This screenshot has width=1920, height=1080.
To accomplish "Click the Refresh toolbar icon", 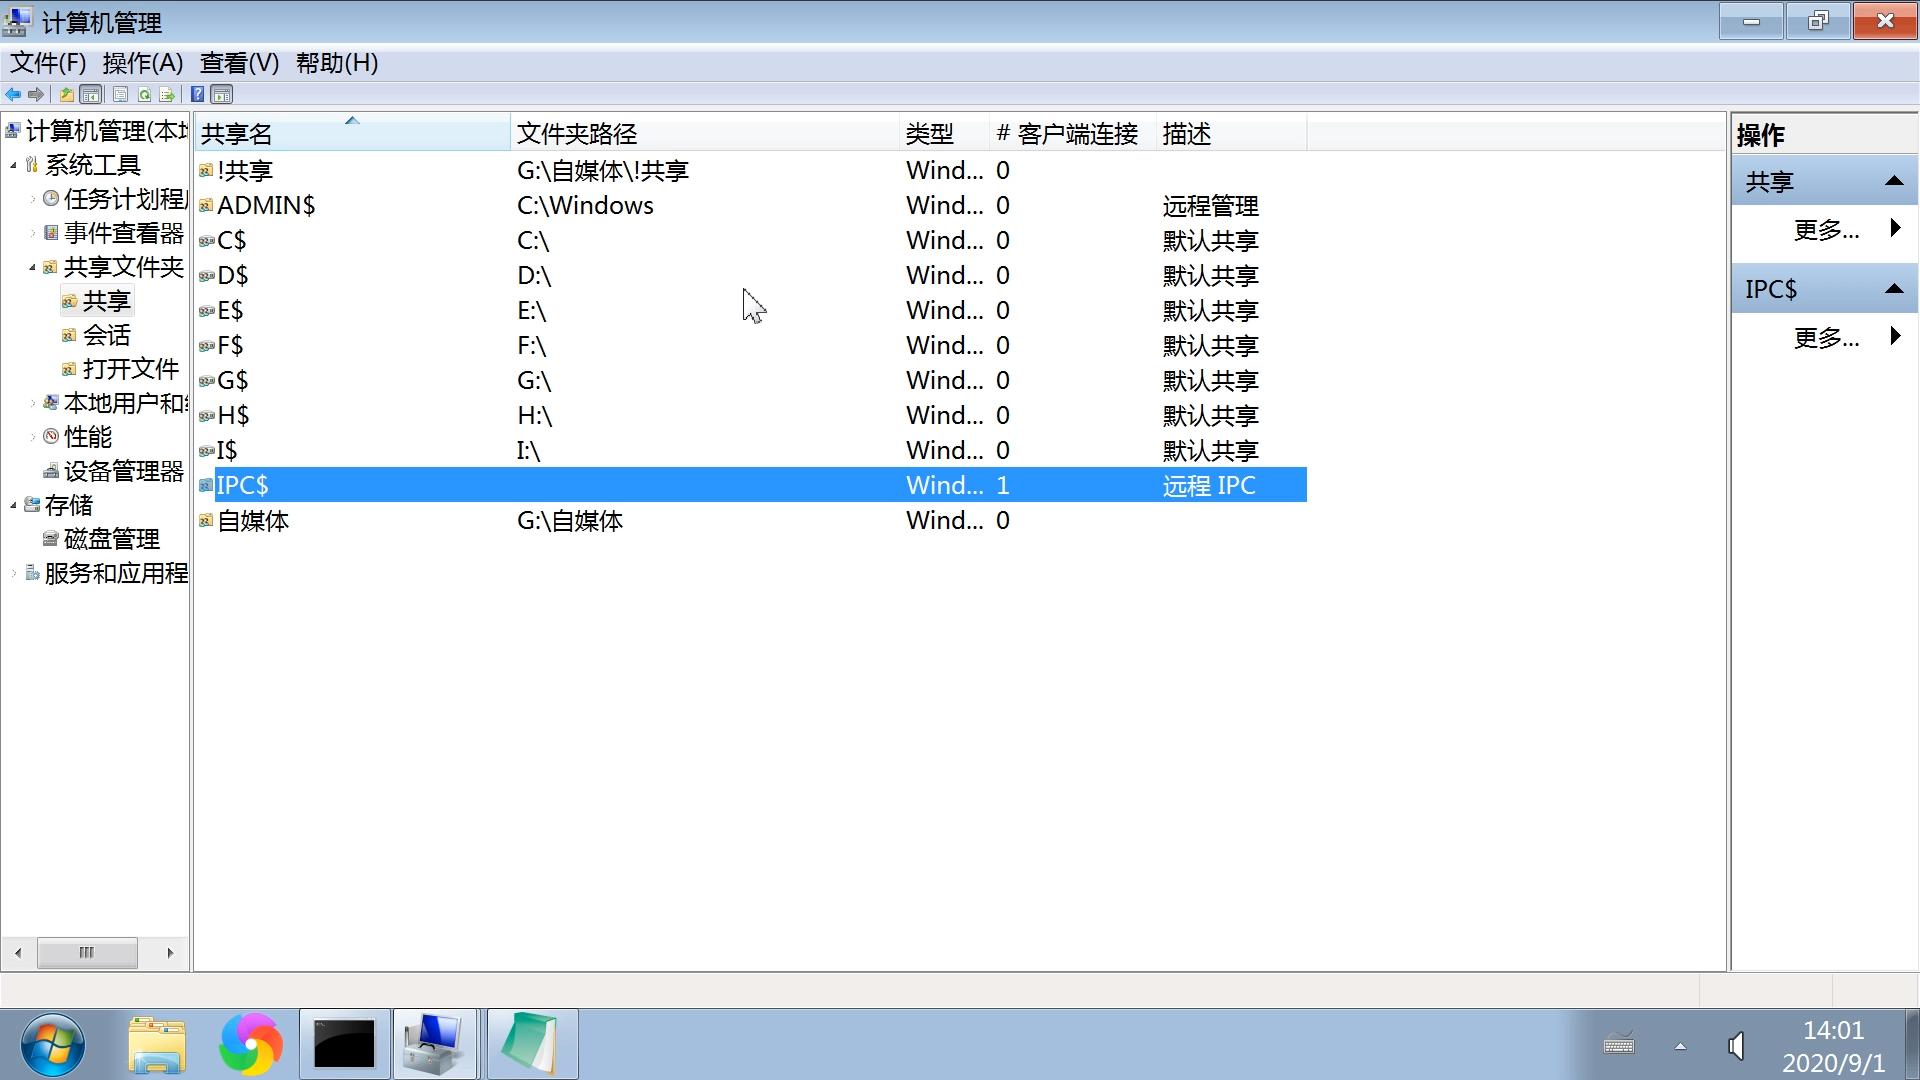I will (x=144, y=94).
